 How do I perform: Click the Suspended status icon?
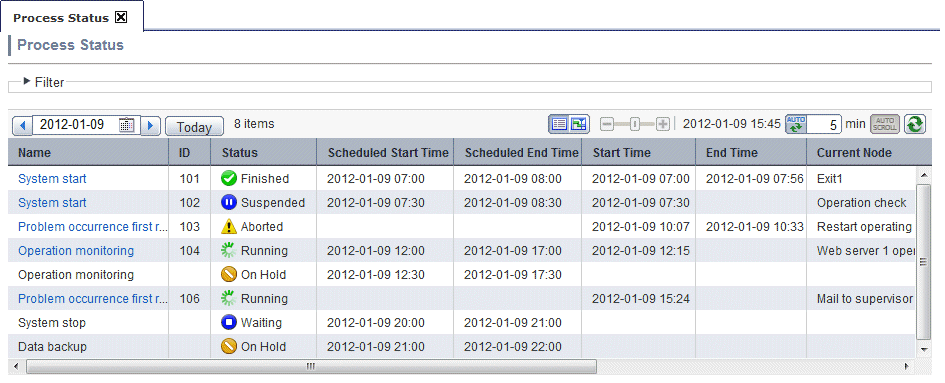pos(228,203)
